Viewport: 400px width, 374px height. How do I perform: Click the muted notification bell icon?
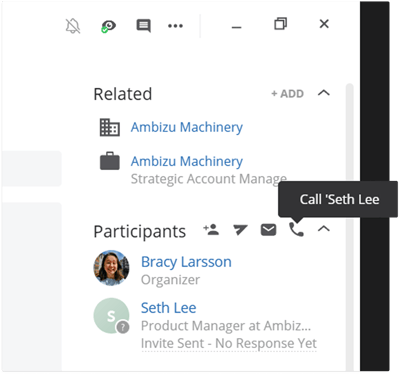73,26
